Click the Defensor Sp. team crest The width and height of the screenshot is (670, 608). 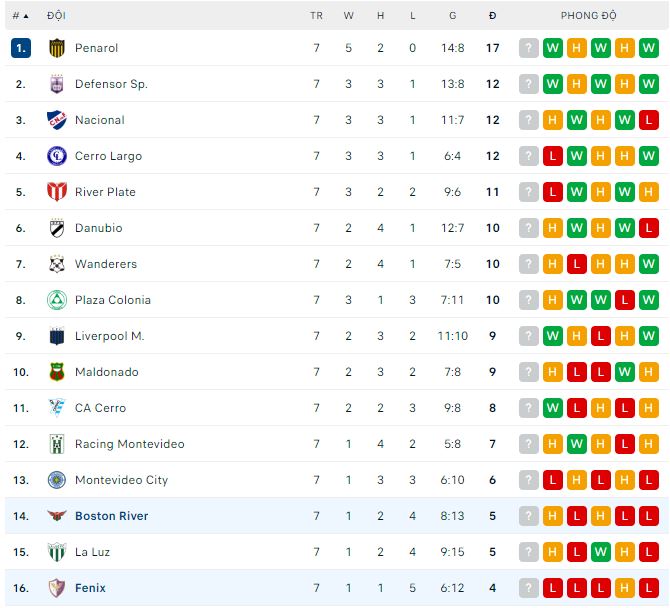(x=56, y=84)
